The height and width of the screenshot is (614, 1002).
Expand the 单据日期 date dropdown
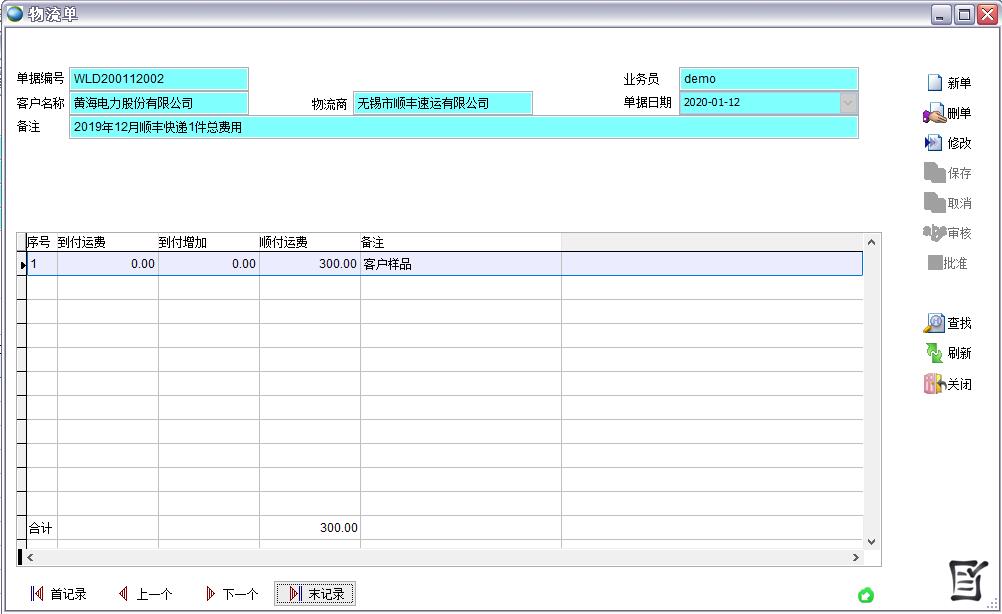tap(848, 103)
